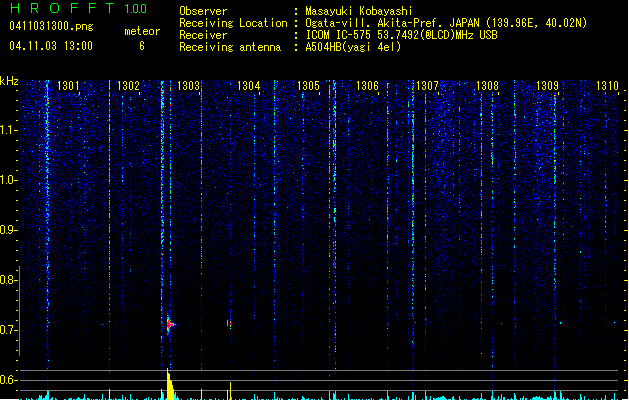Click the 1305 time marker
The image size is (629, 400).
click(x=308, y=85)
